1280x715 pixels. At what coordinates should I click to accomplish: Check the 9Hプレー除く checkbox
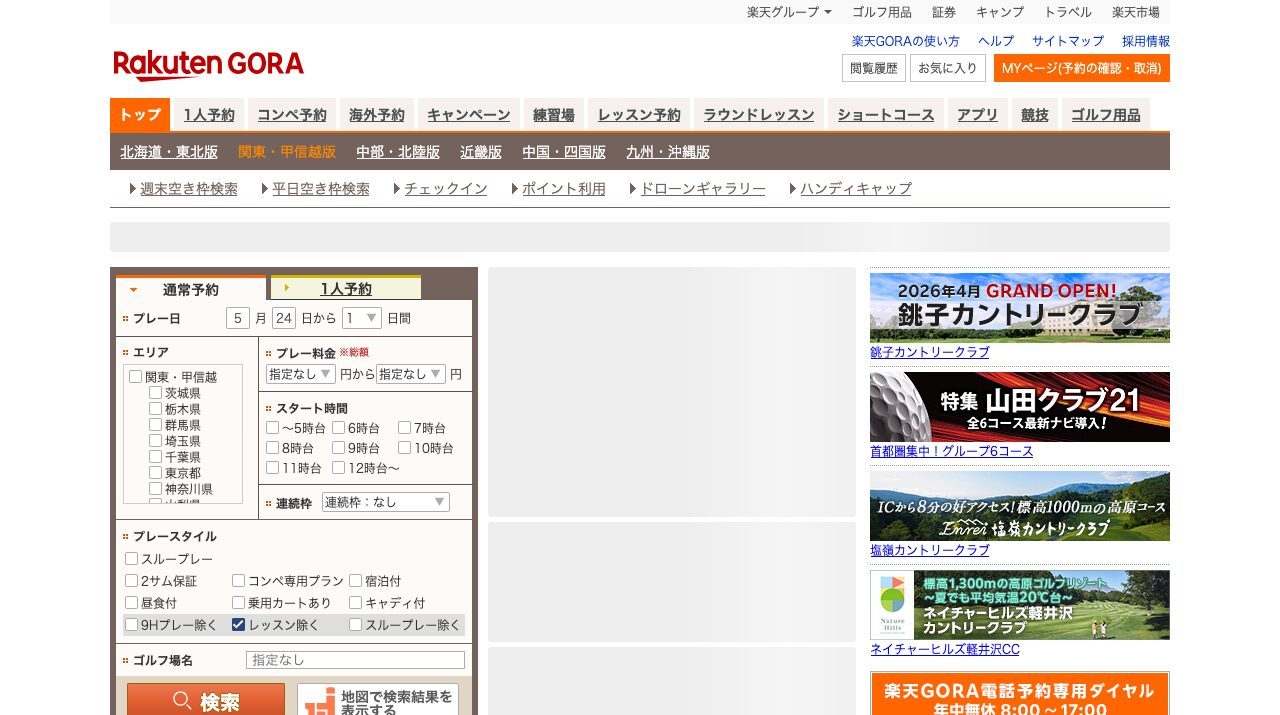tap(131, 625)
